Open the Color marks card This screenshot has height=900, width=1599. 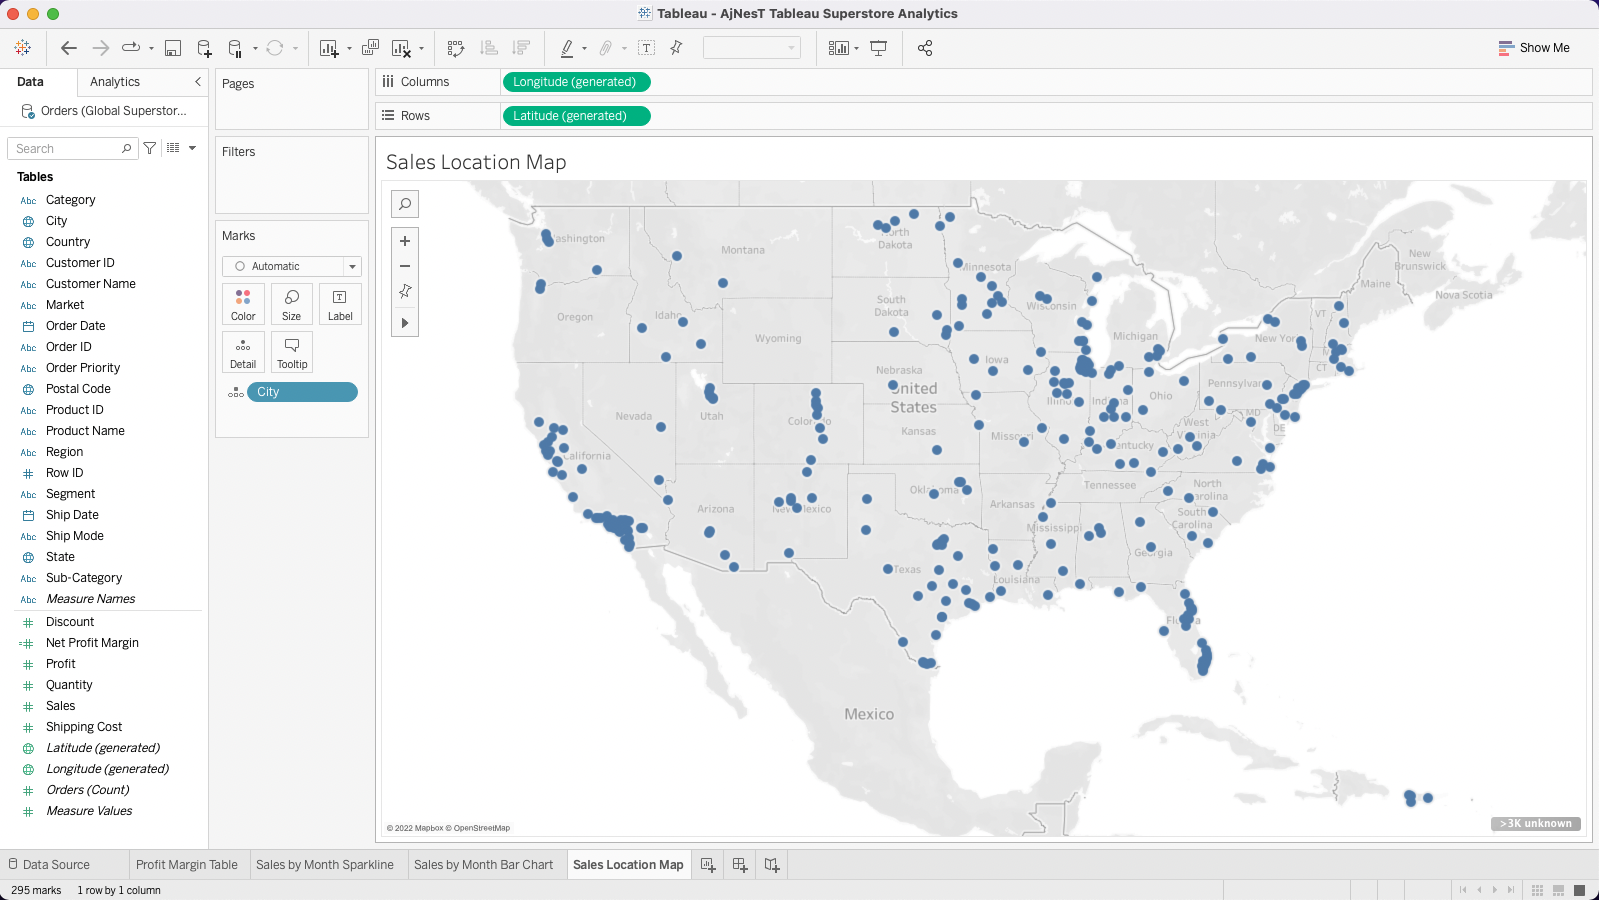tap(243, 304)
